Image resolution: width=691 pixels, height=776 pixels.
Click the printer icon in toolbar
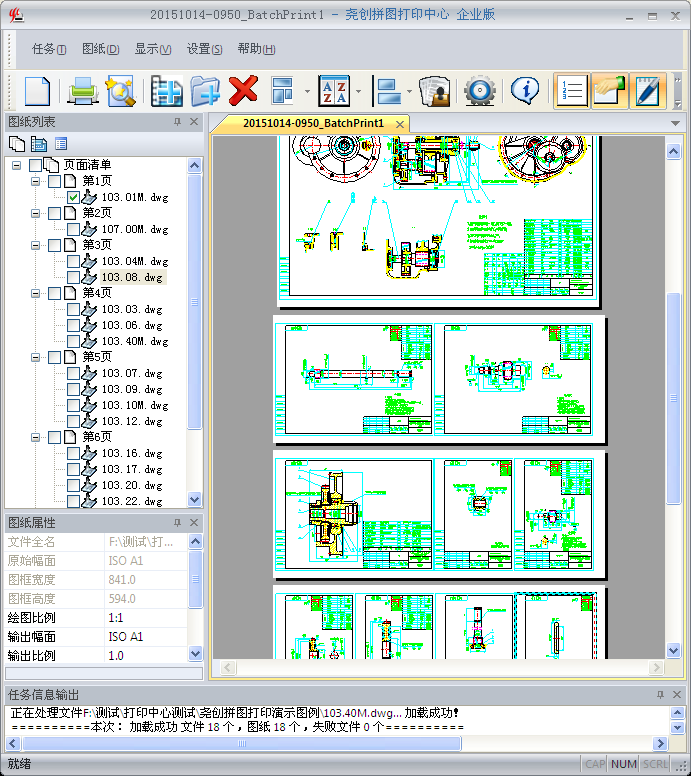click(x=81, y=91)
